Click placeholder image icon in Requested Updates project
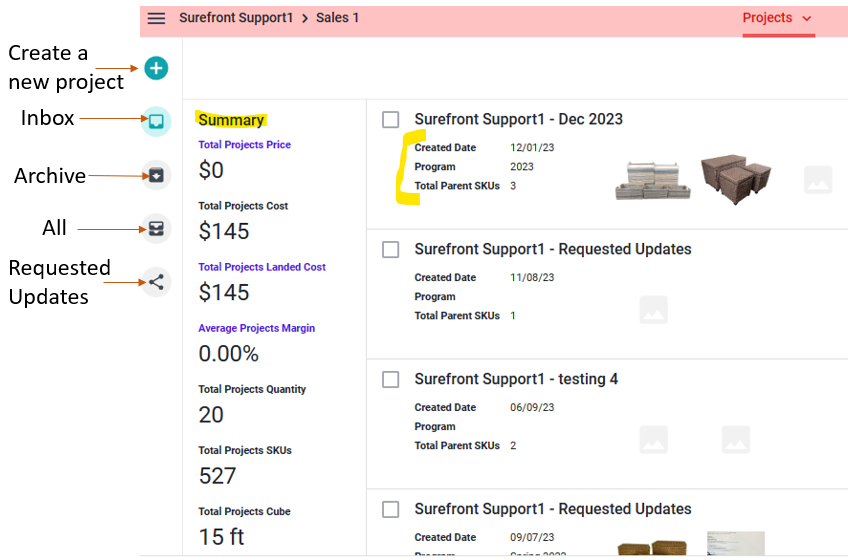Screen dimensions: 848x560 653,310
